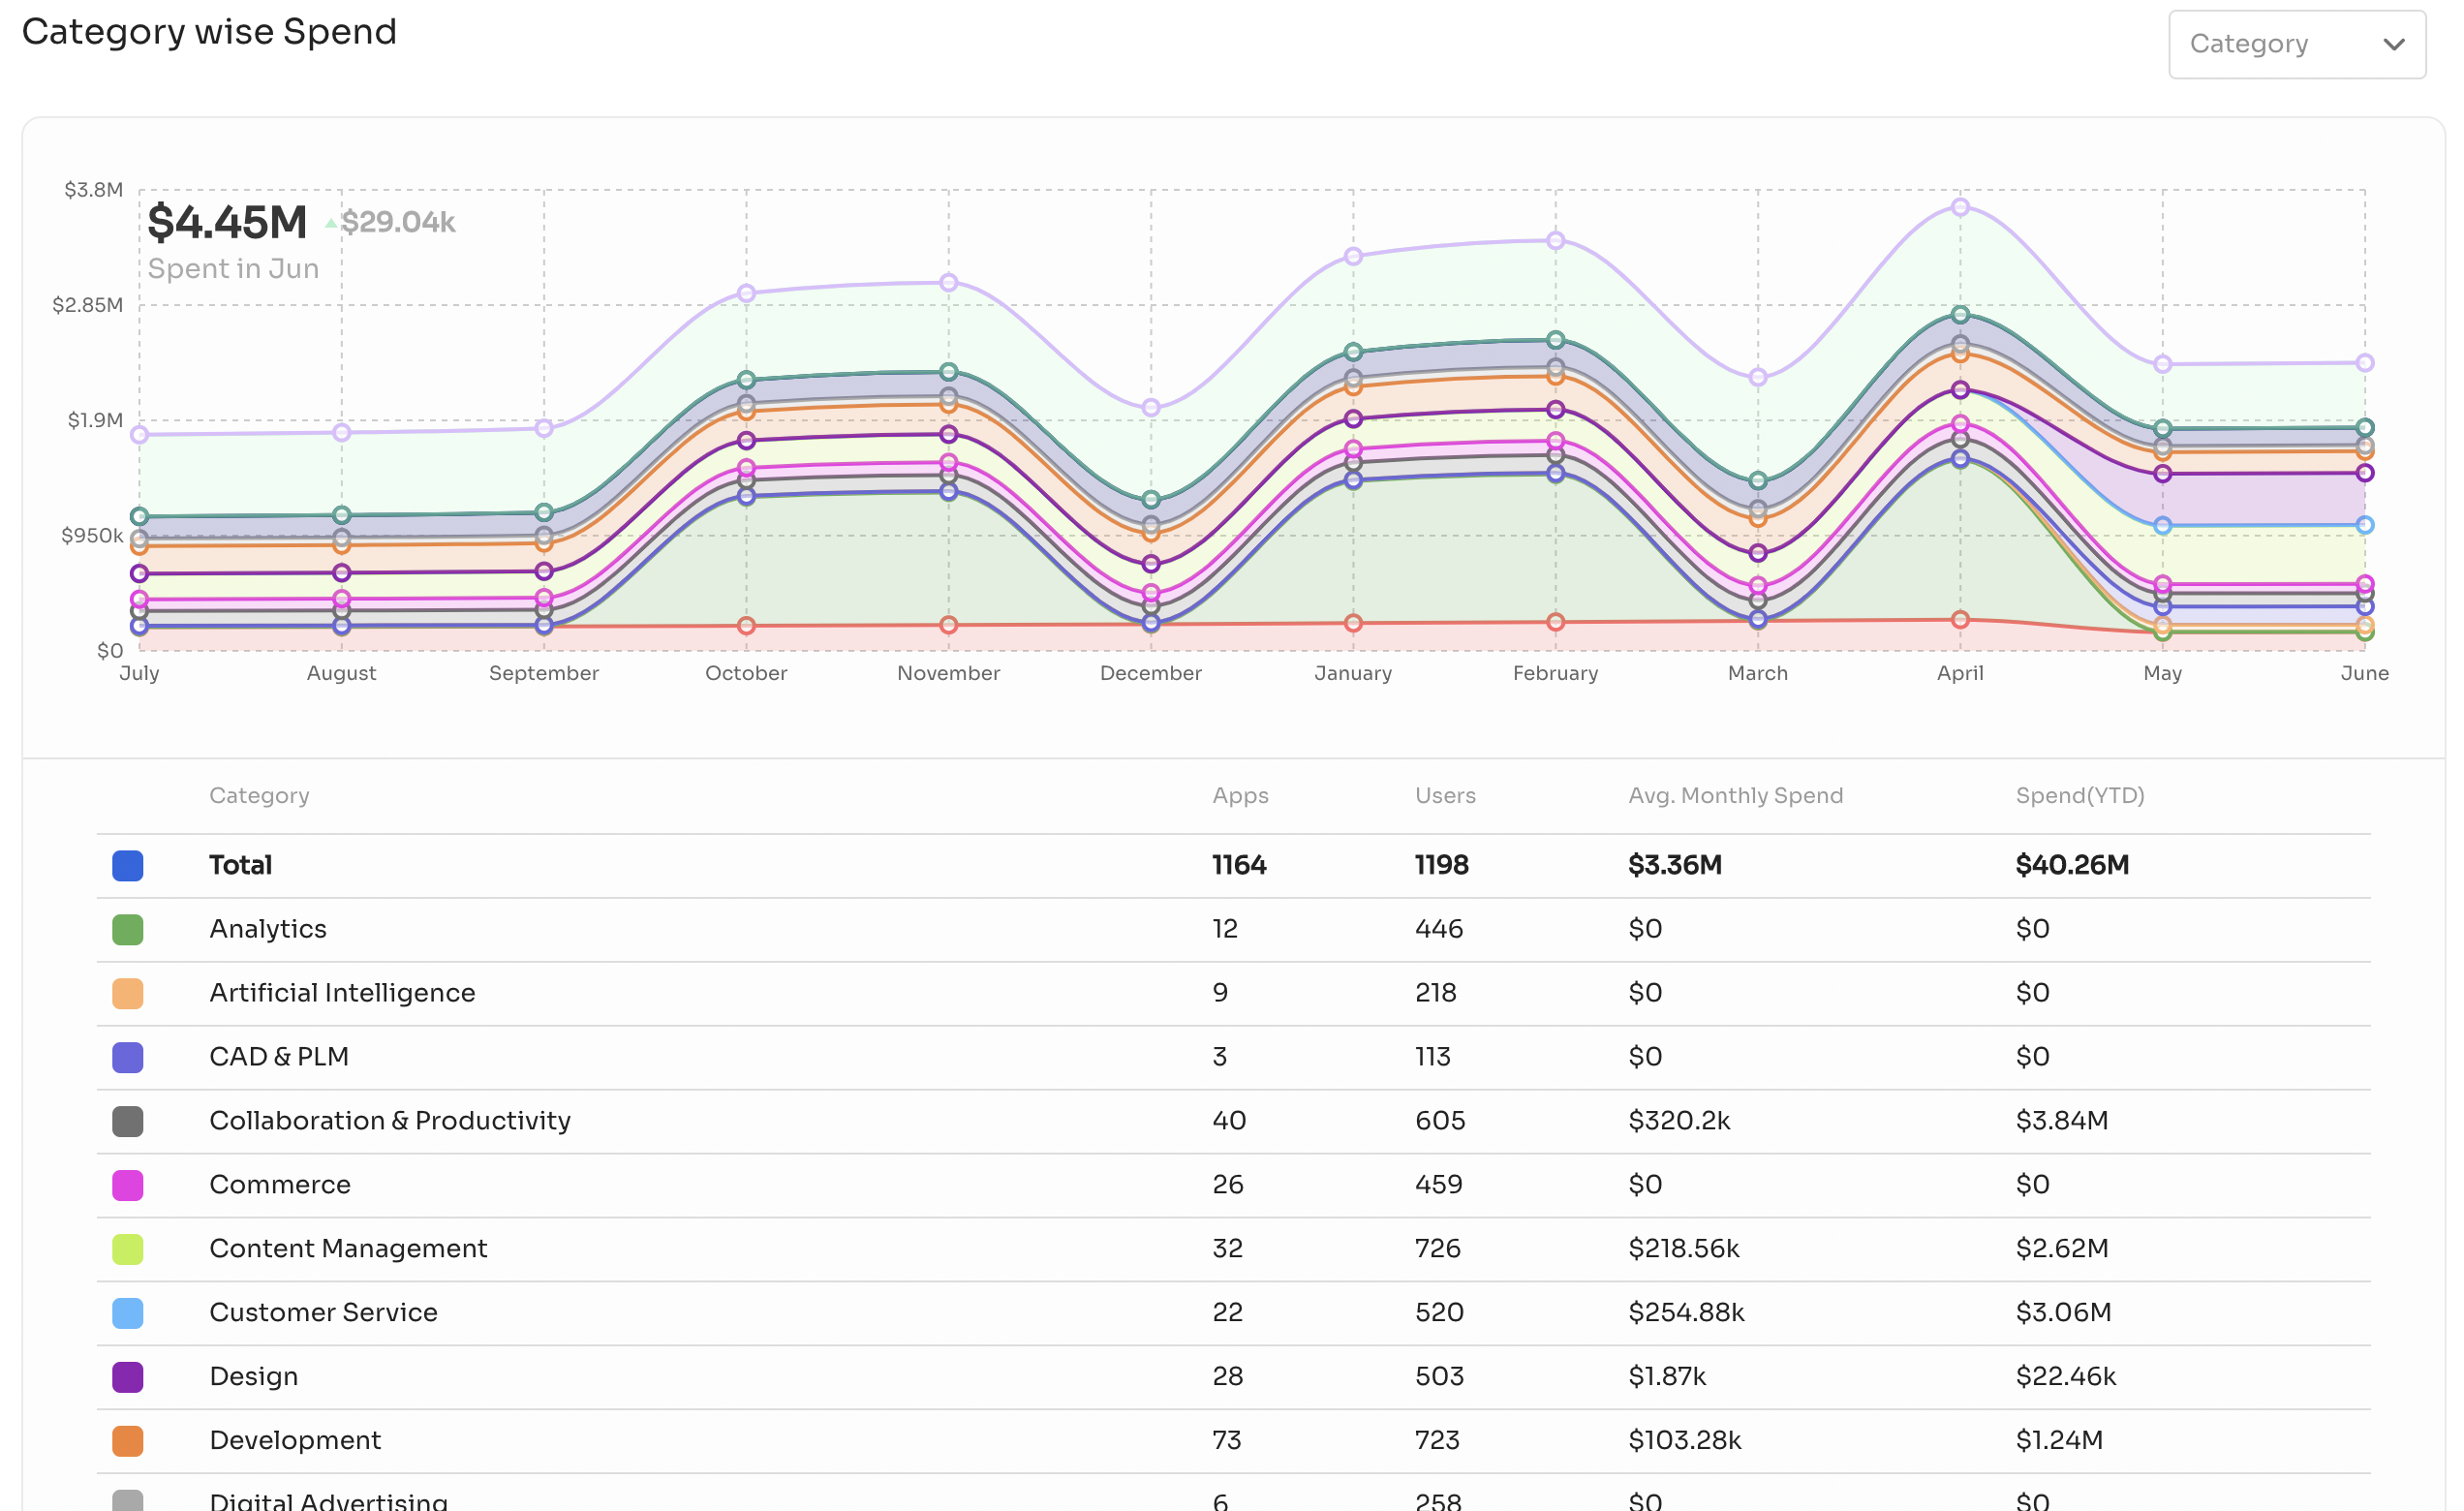The height and width of the screenshot is (1511, 2464).
Task: Click the Artificial Intelligence orange swatch
Action: click(128, 994)
